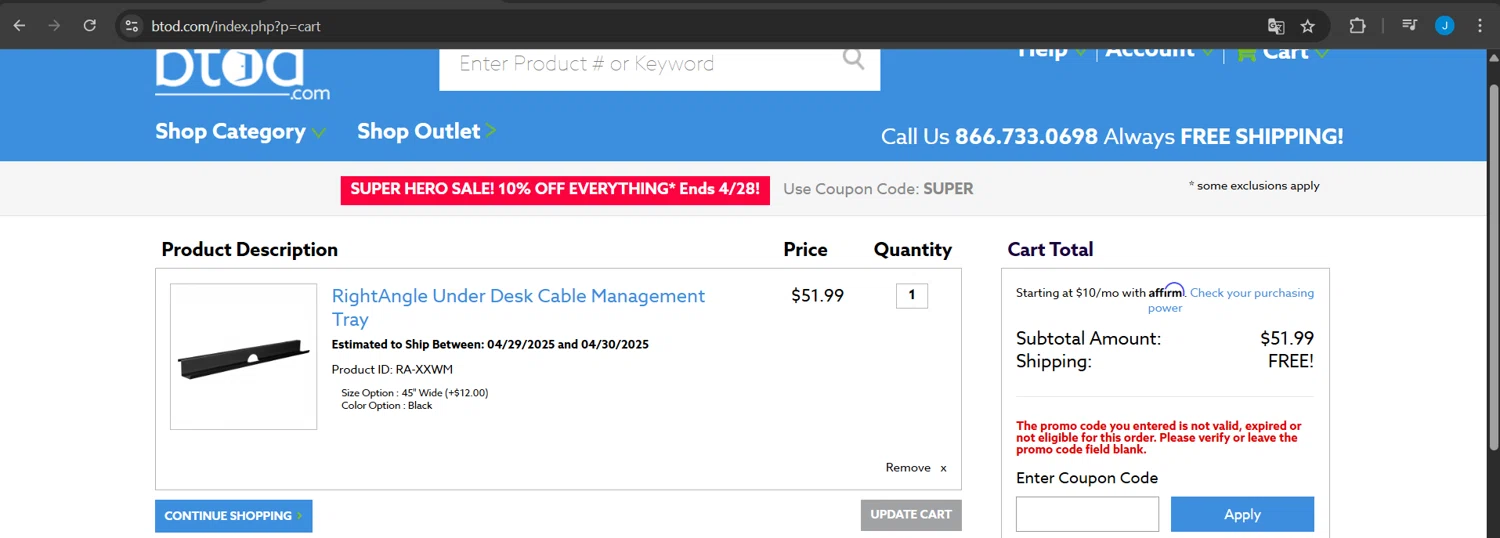Expand the Shop Category menu
The image size is (1500, 538).
[x=240, y=132]
